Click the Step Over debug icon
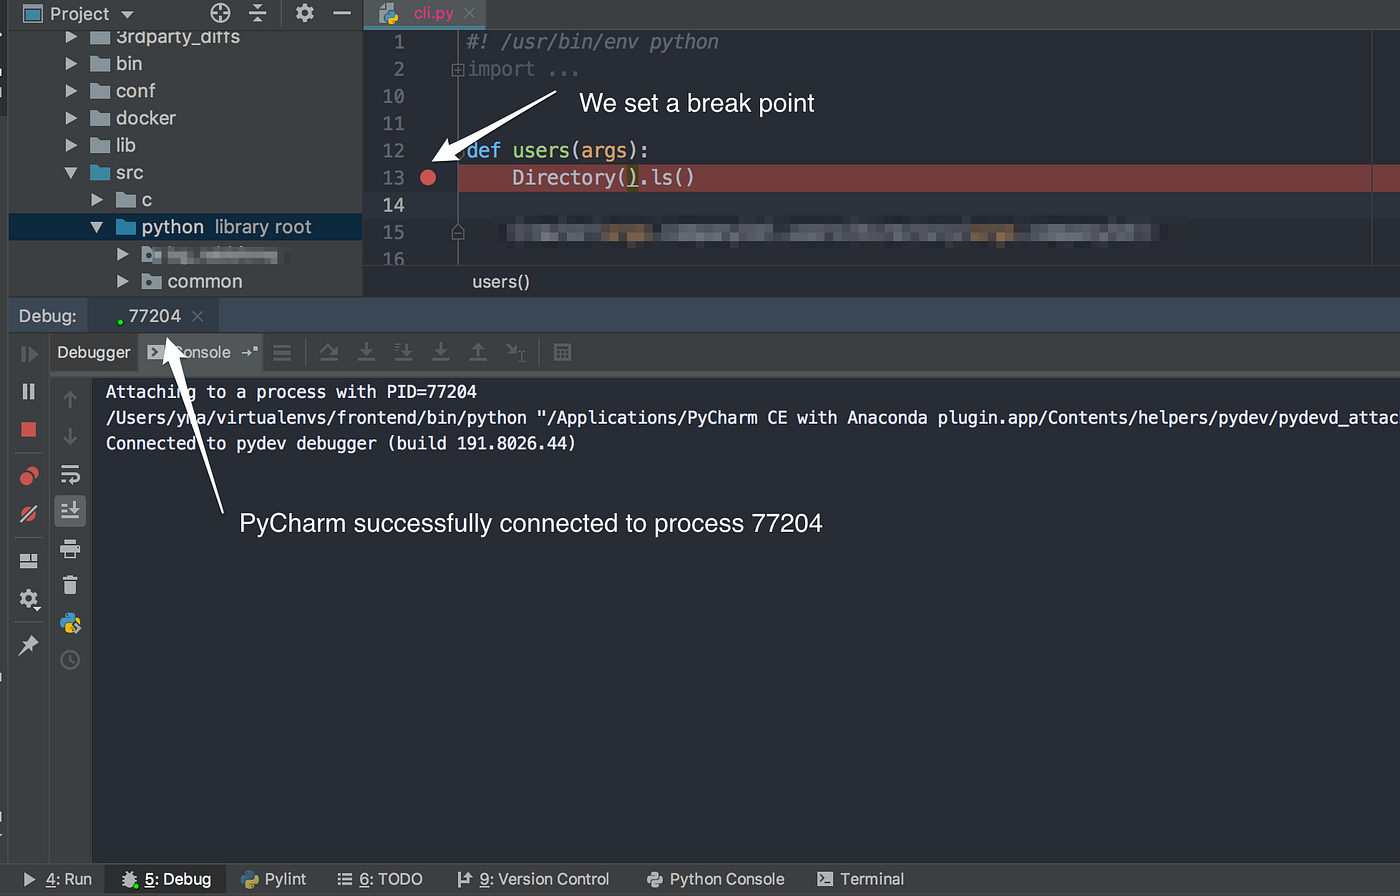 pyautogui.click(x=328, y=352)
